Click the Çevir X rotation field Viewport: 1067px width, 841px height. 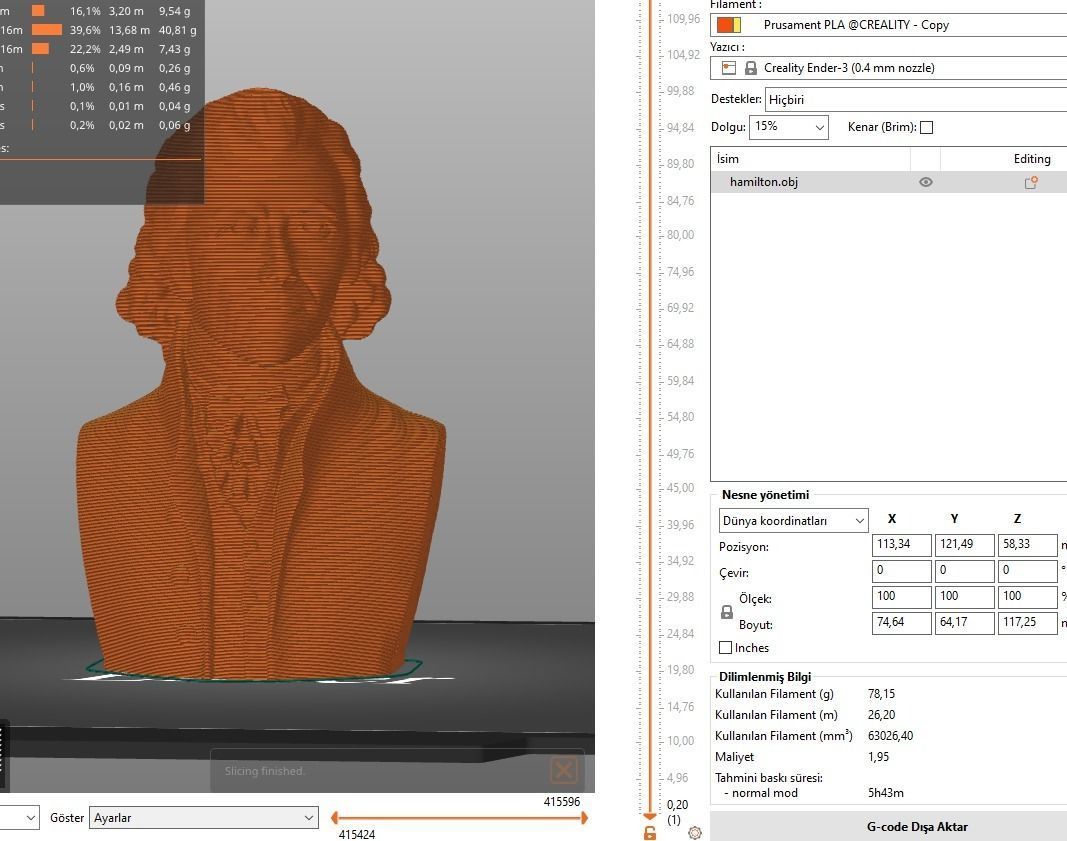point(902,571)
